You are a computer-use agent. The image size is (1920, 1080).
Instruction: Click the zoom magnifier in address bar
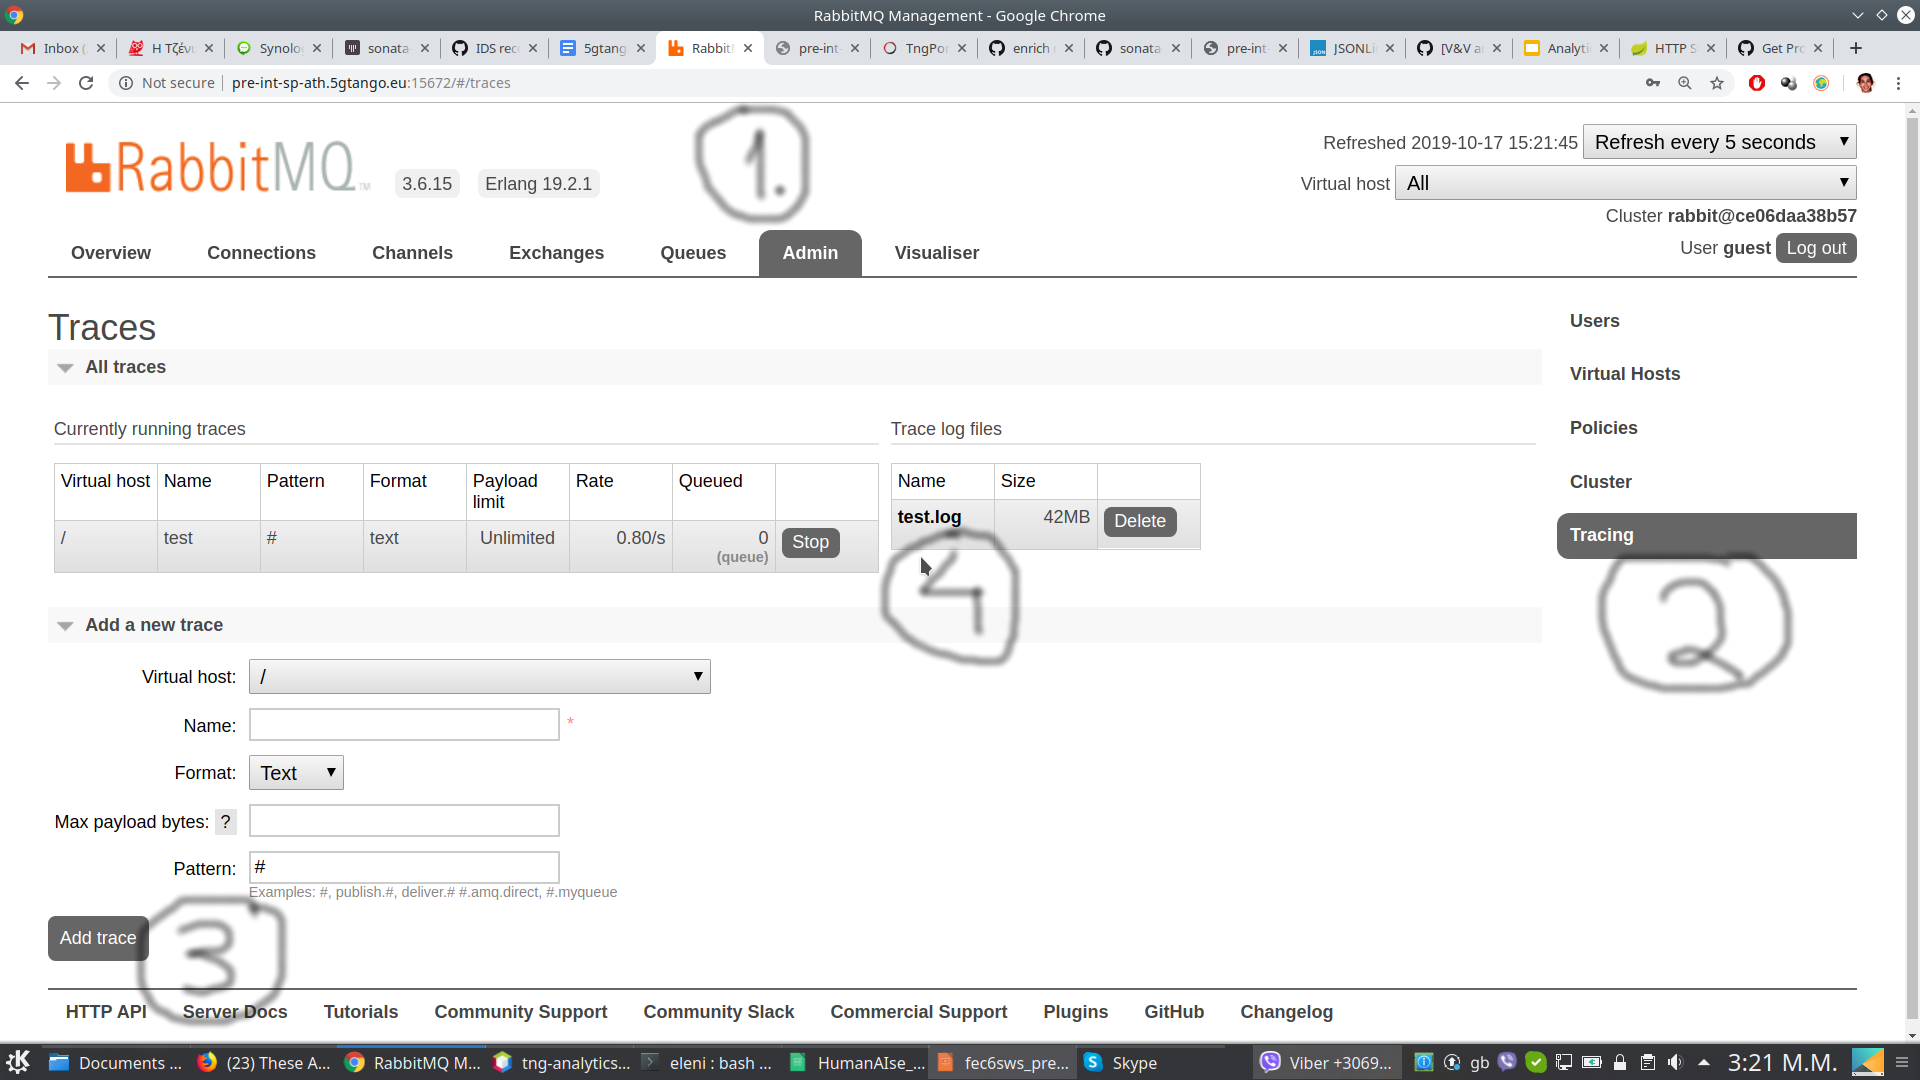tap(1685, 83)
